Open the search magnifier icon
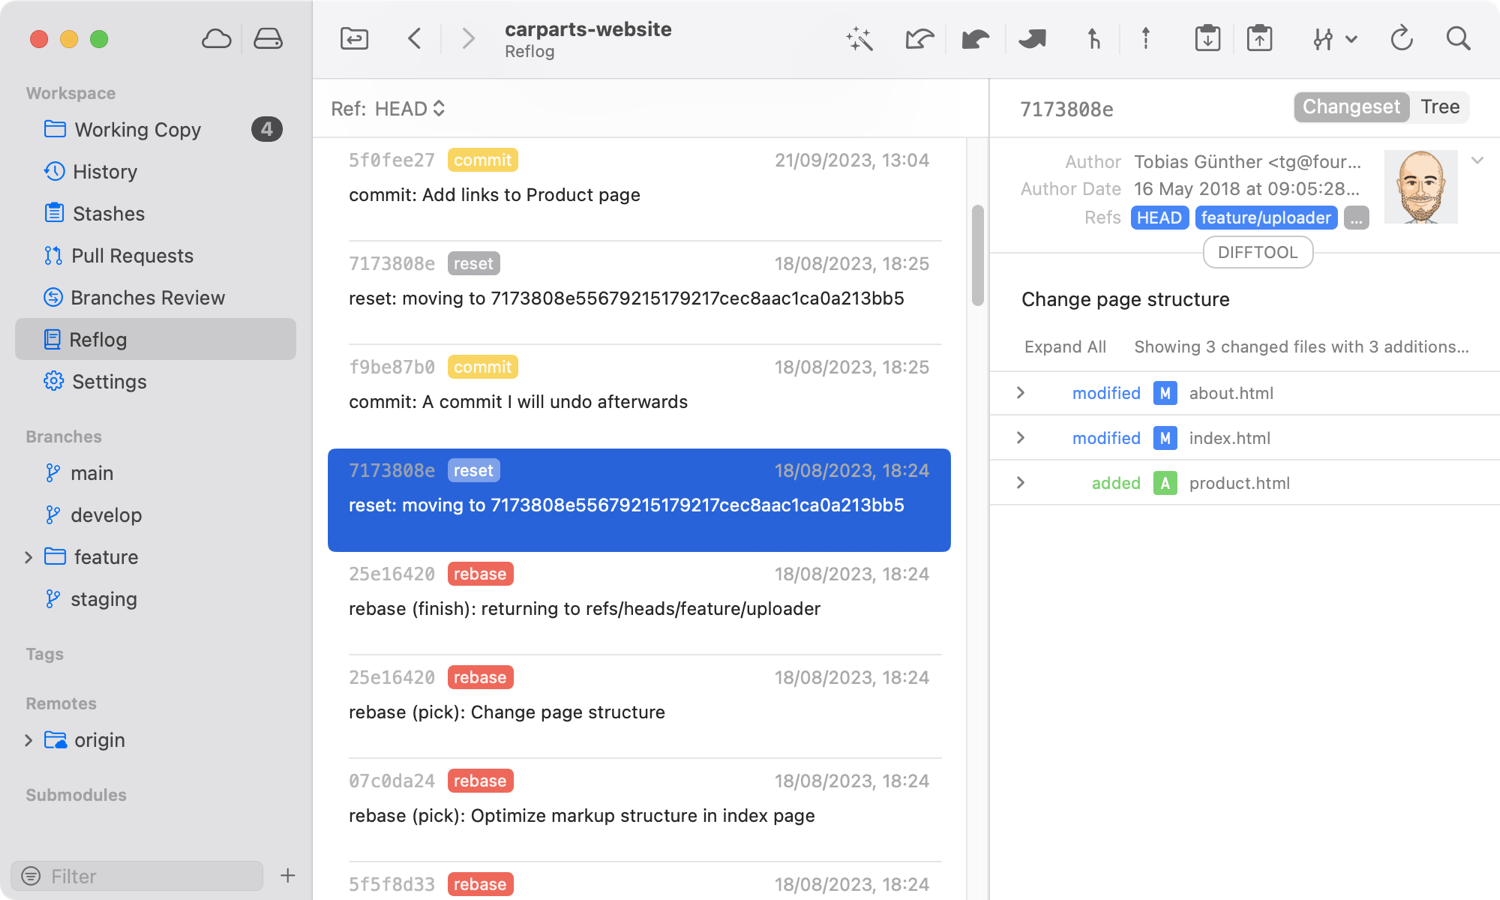The height and width of the screenshot is (900, 1500). 1458,39
